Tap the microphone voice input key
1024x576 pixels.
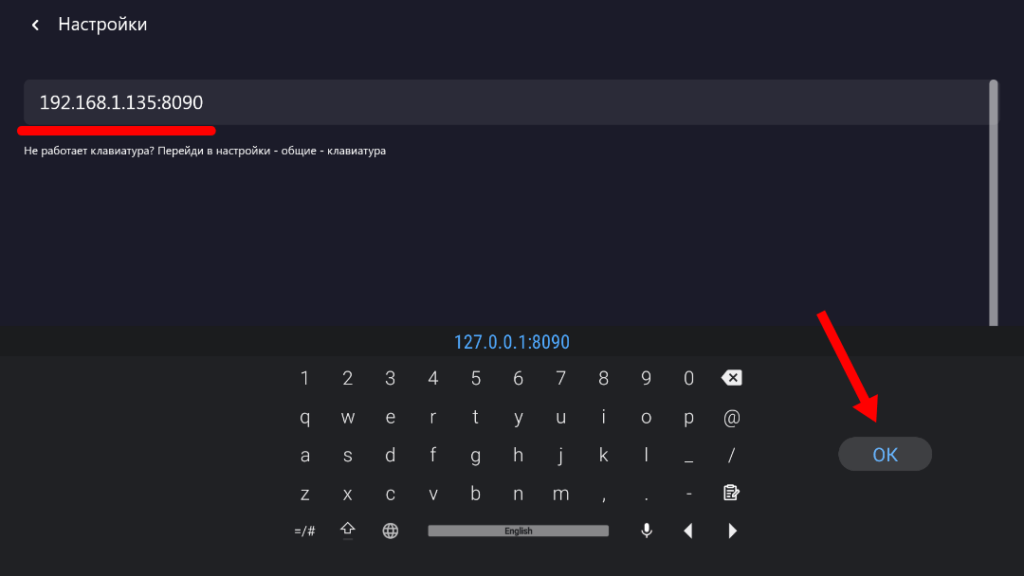point(647,531)
